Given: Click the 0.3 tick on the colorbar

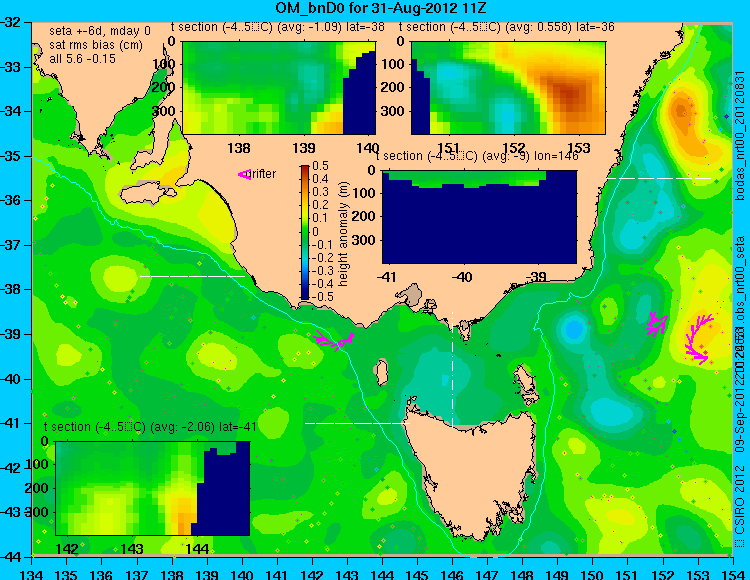Looking at the screenshot, I should tap(320, 192).
